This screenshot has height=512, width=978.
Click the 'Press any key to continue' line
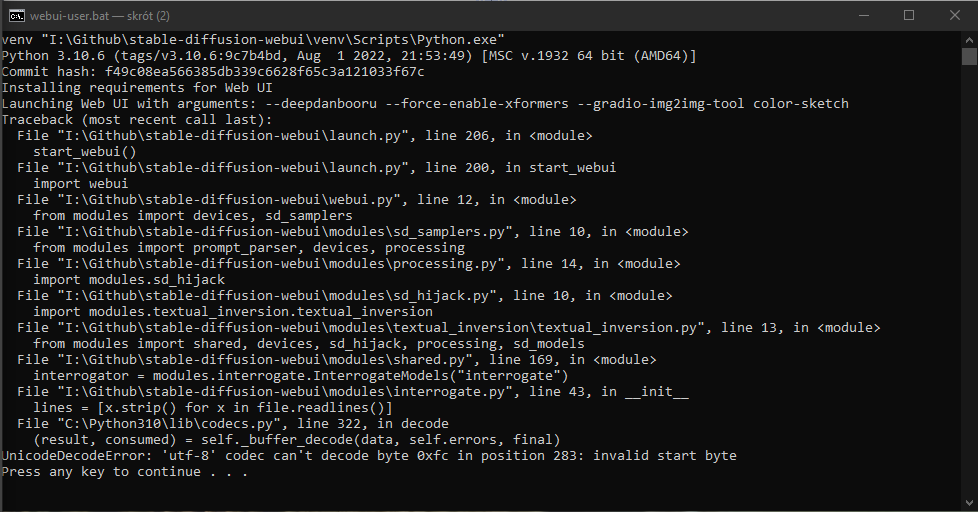point(125,472)
